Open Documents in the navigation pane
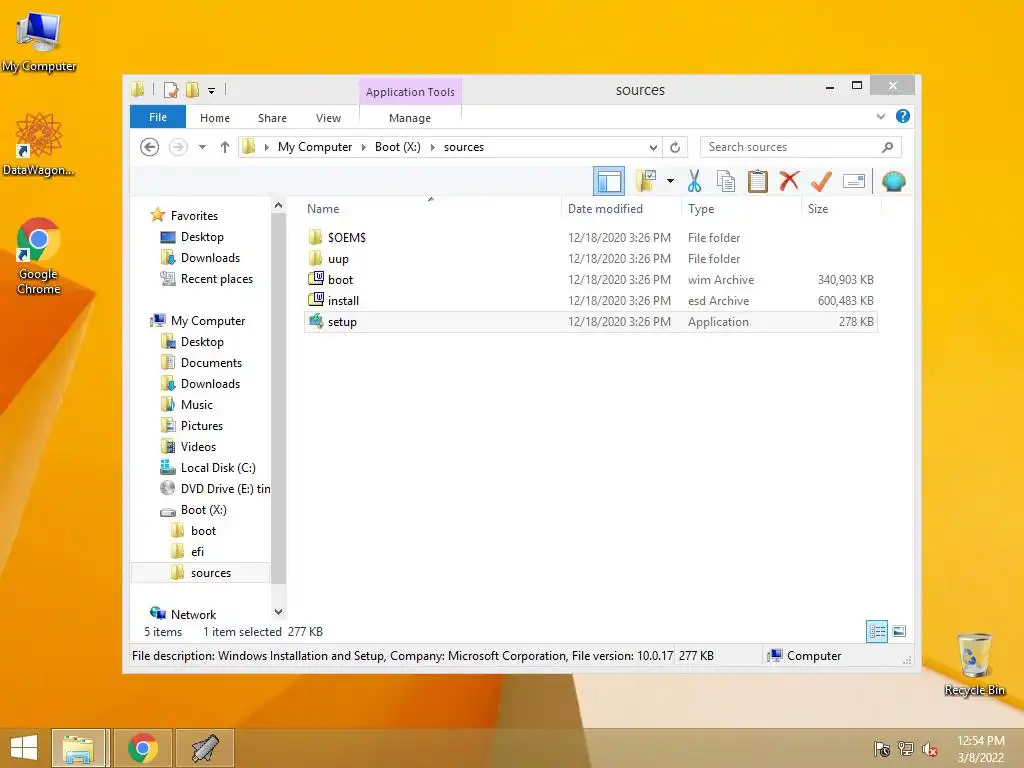The width and height of the screenshot is (1024, 768). pyautogui.click(x=211, y=362)
